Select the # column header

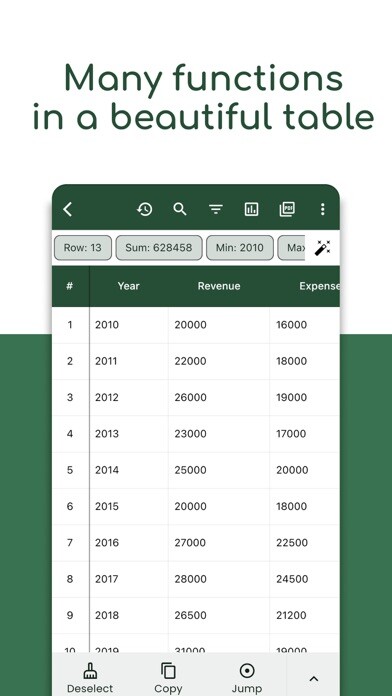click(70, 286)
